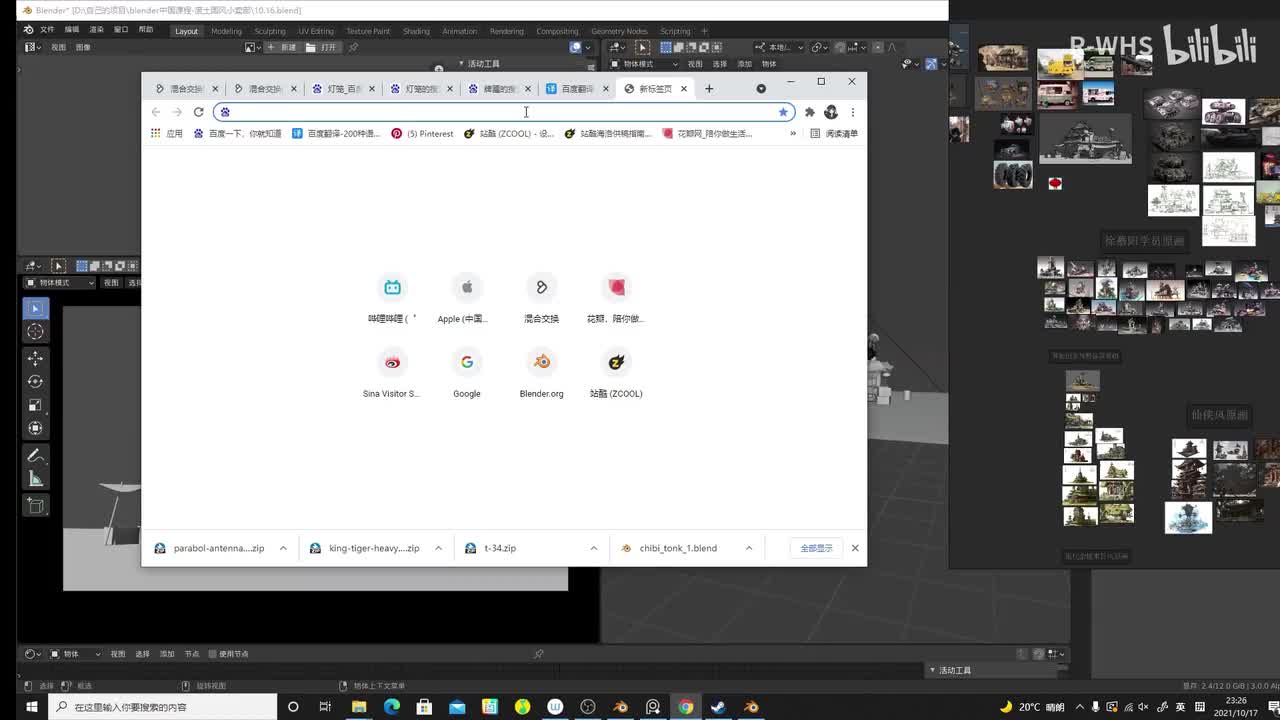Open the Bilibili shortcut tile
This screenshot has height=720, width=1280.
coord(392,298)
